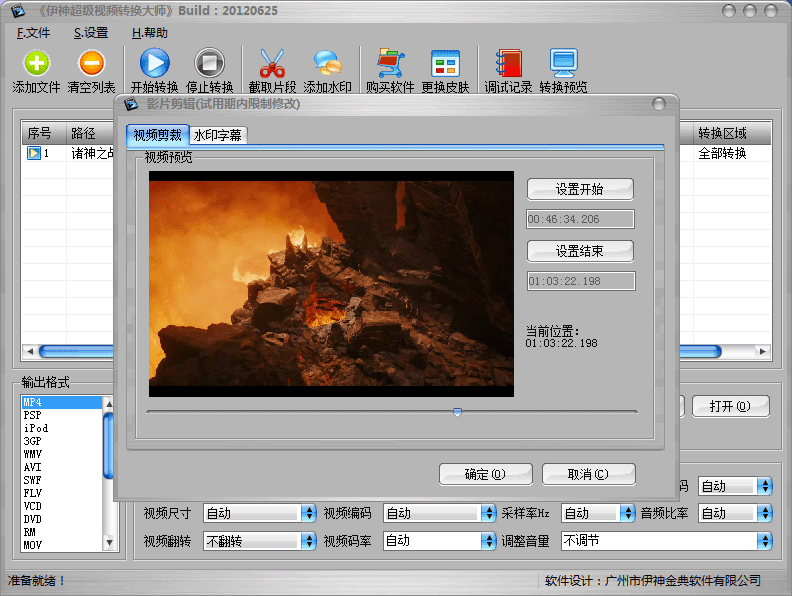Start conversion with the blue play icon
The image size is (792, 596).
pyautogui.click(x=154, y=64)
